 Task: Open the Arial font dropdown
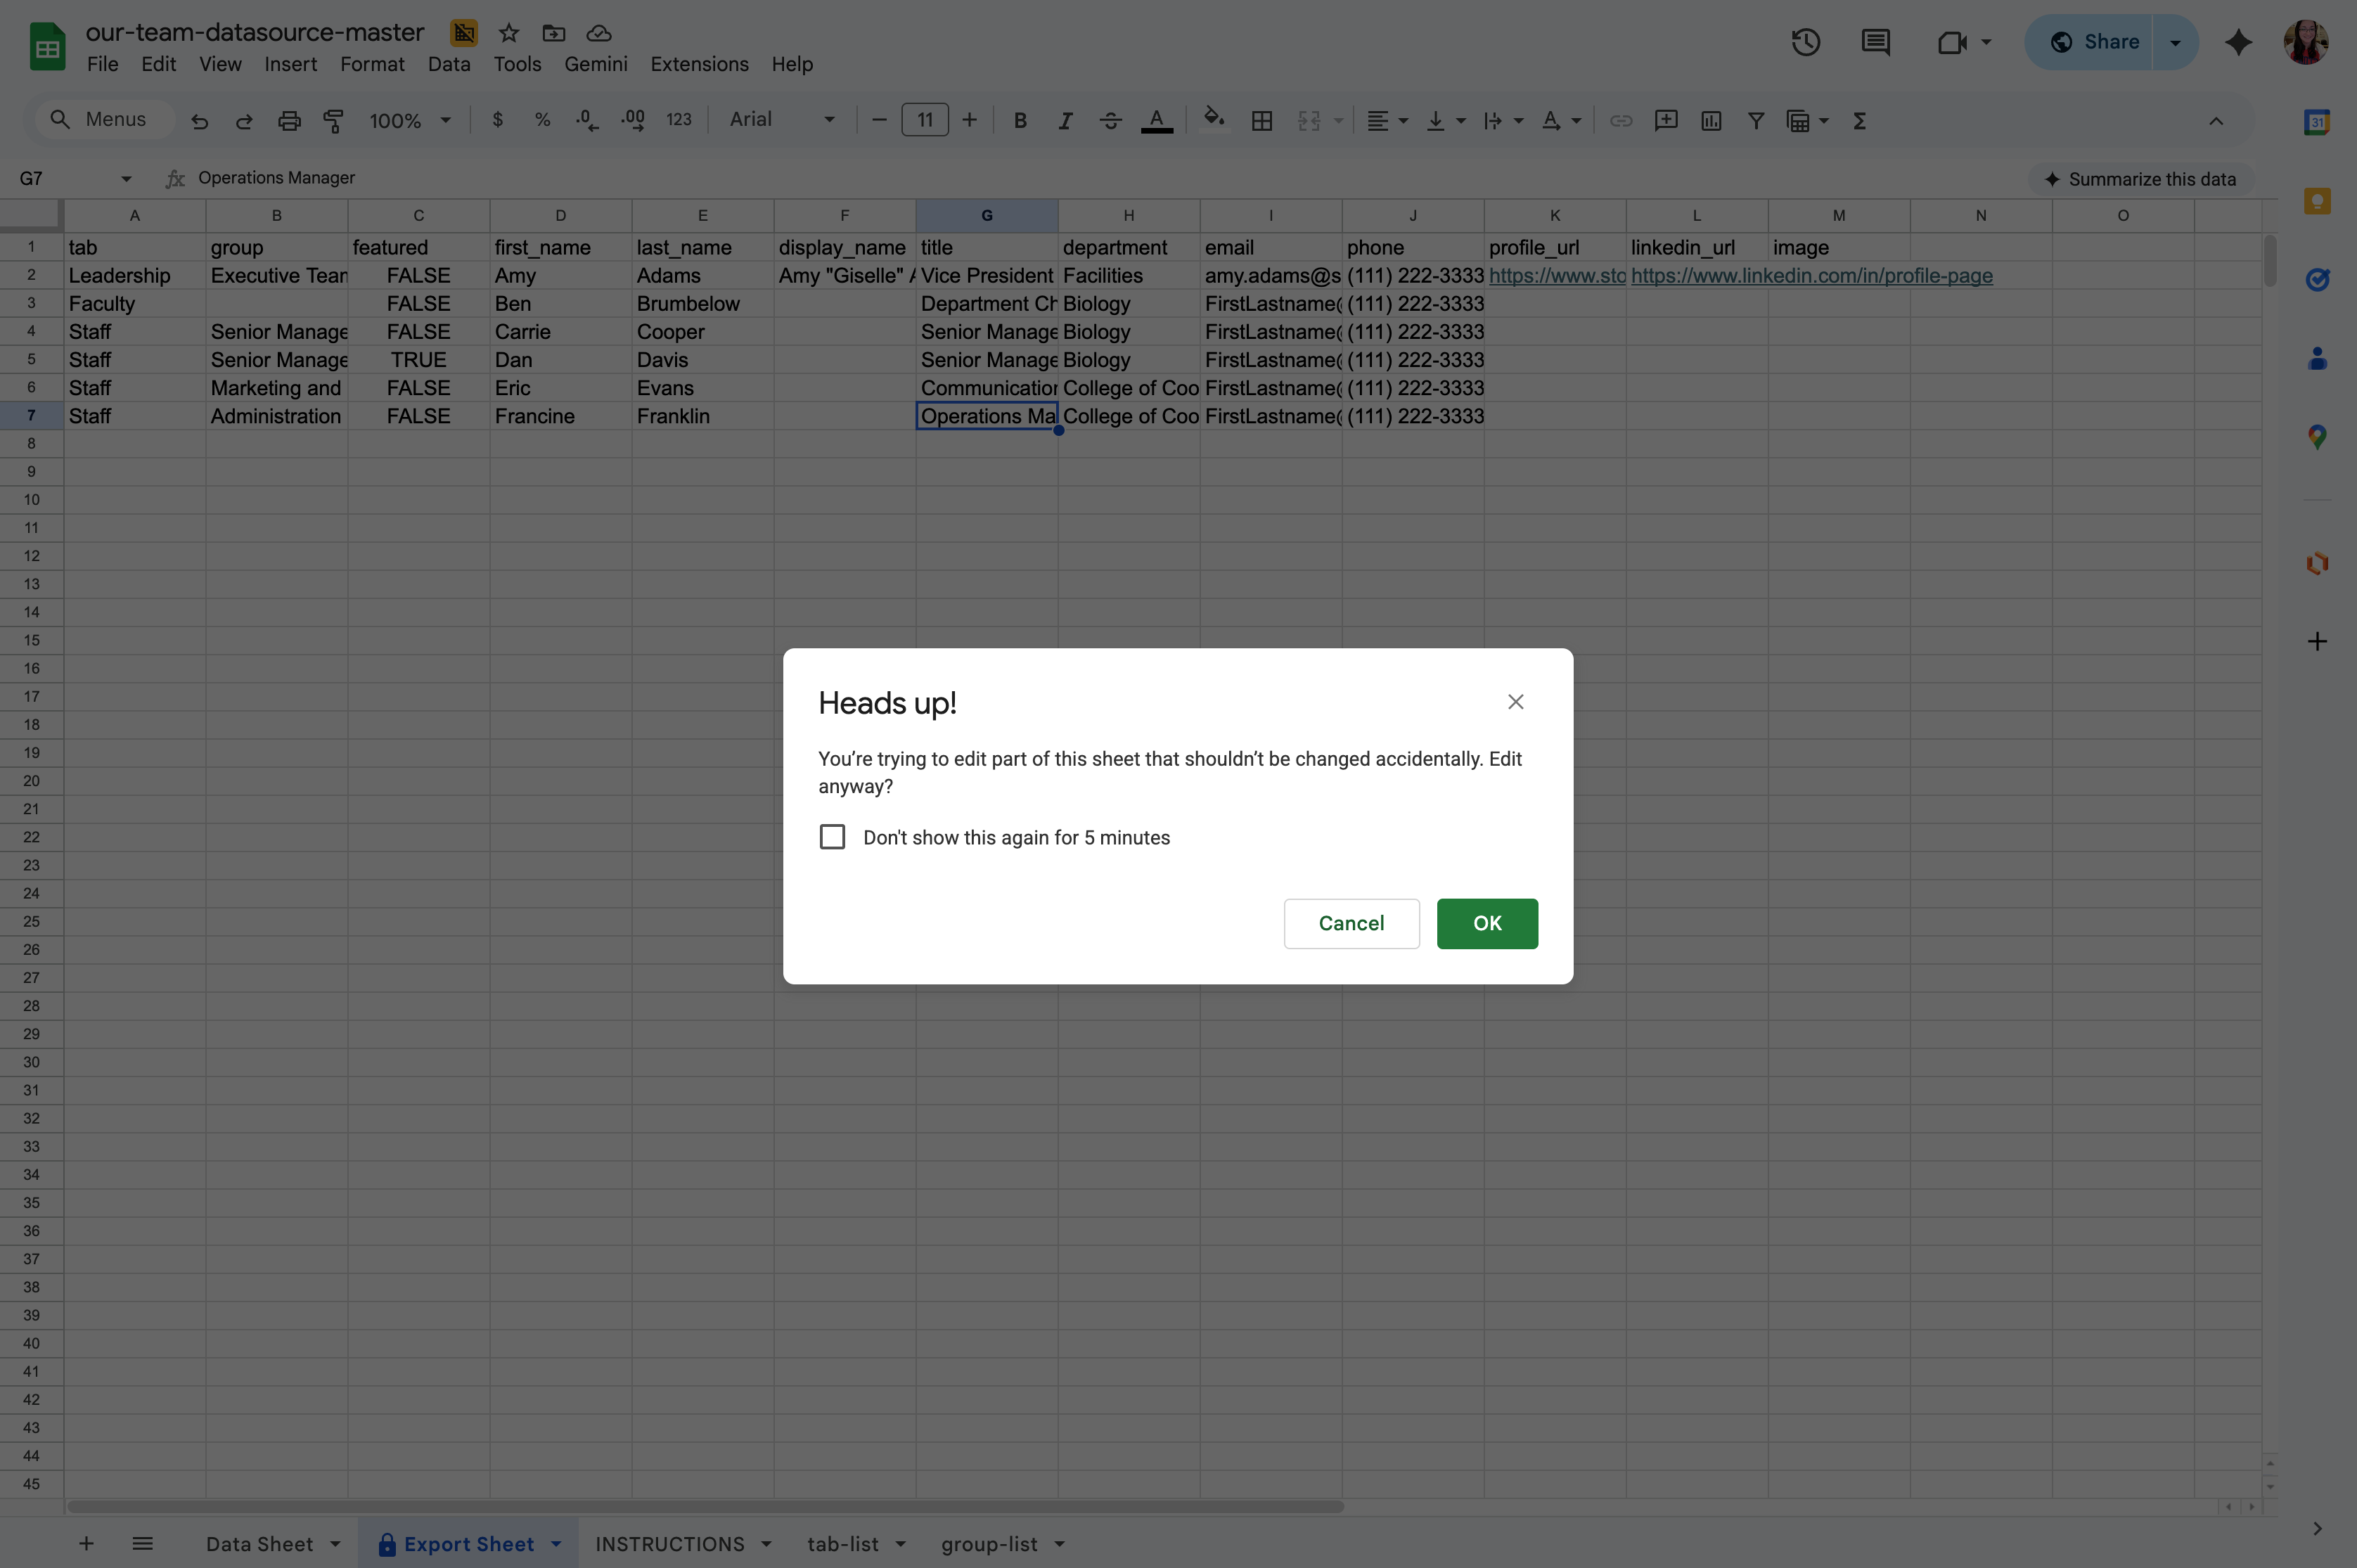[782, 120]
